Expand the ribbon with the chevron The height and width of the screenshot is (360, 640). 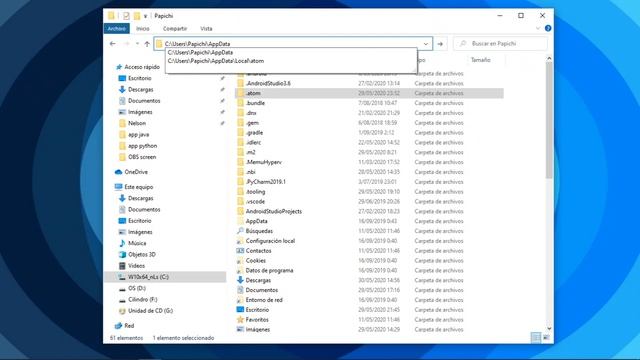(x=538, y=28)
